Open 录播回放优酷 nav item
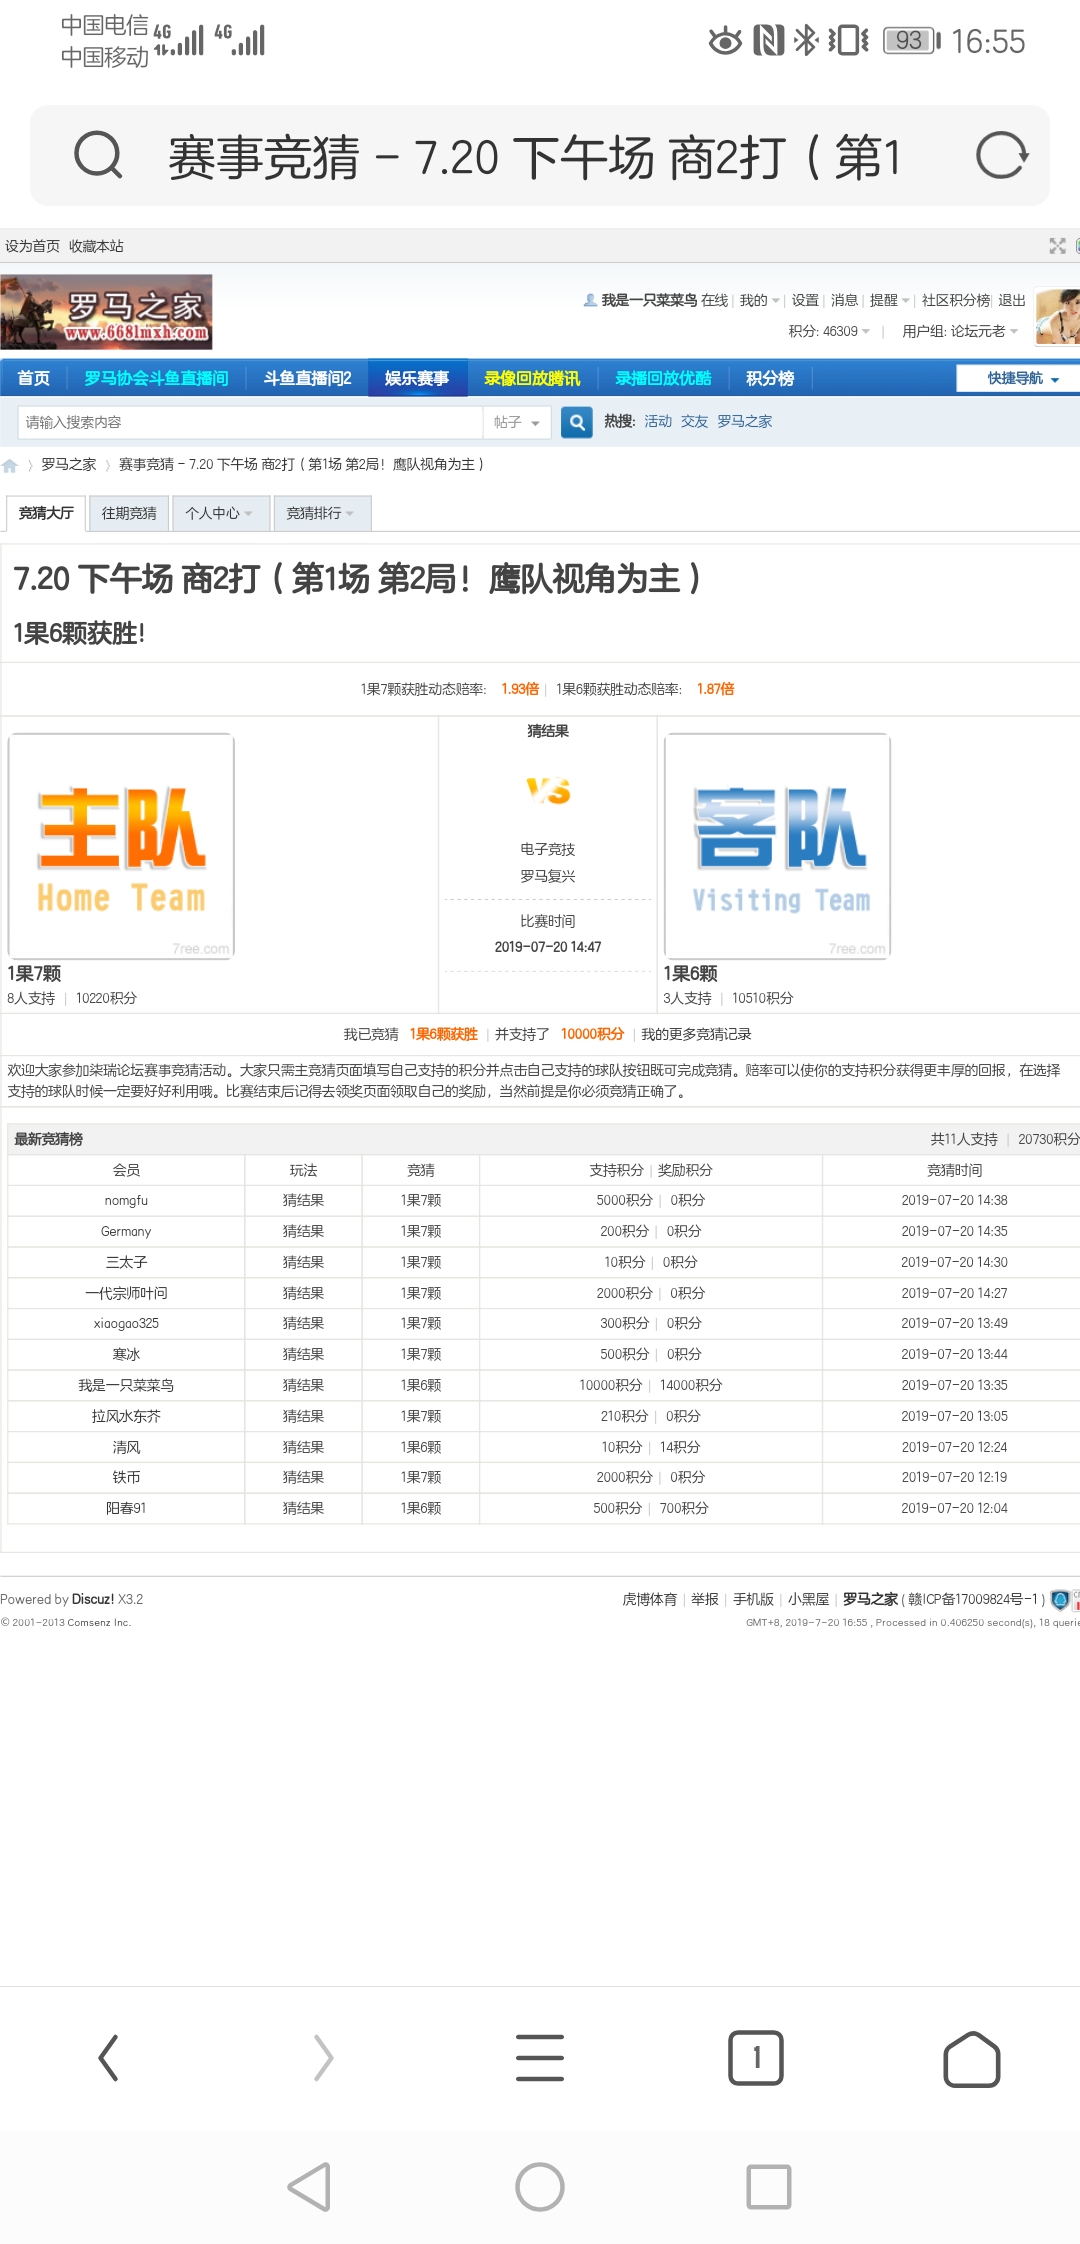The image size is (1080, 2244). (x=663, y=378)
